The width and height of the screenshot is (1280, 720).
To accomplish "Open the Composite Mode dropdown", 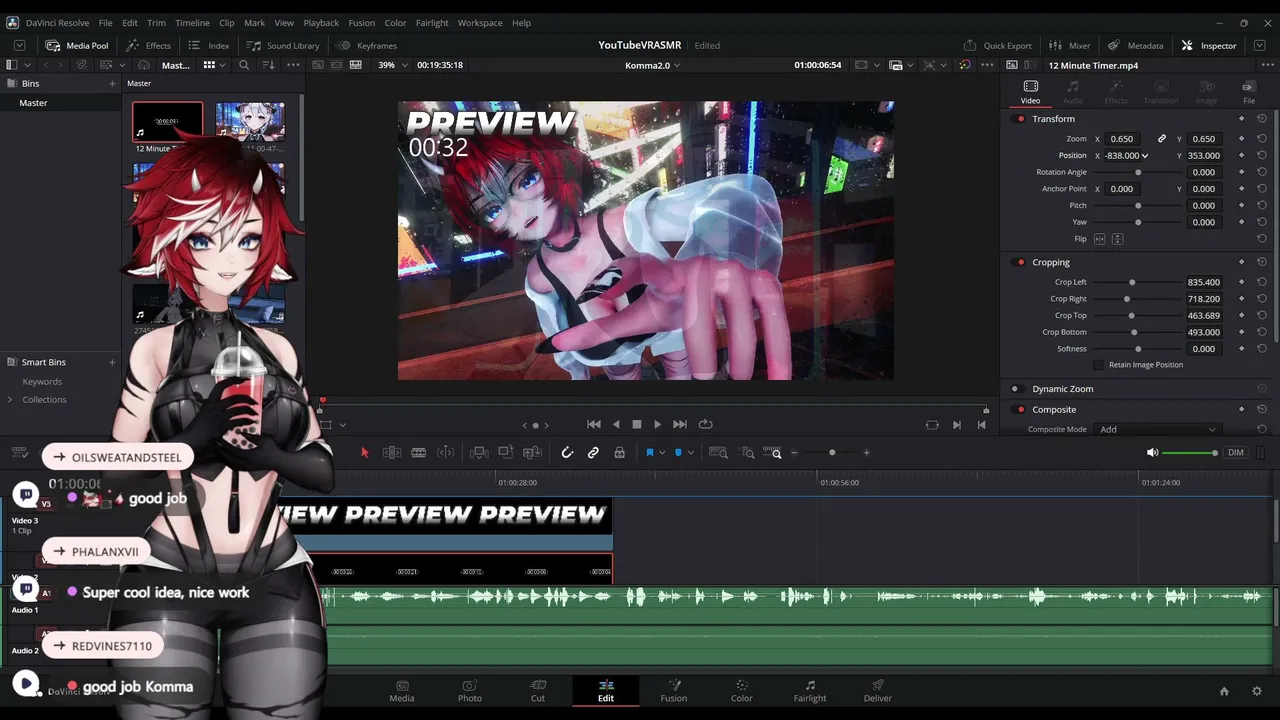I will (1157, 429).
